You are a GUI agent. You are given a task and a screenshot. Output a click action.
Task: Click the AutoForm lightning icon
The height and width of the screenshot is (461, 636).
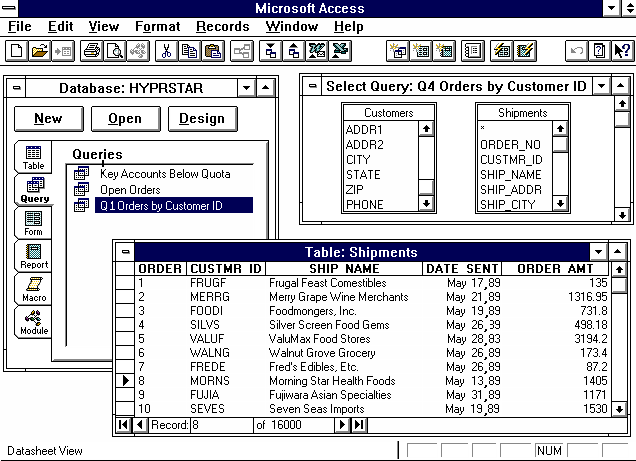(x=502, y=51)
